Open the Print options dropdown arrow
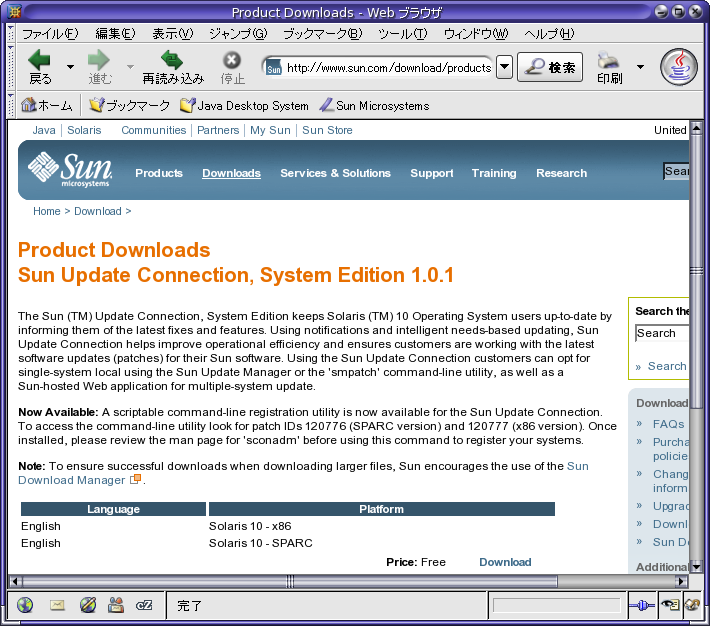710x626 pixels. pos(640,67)
